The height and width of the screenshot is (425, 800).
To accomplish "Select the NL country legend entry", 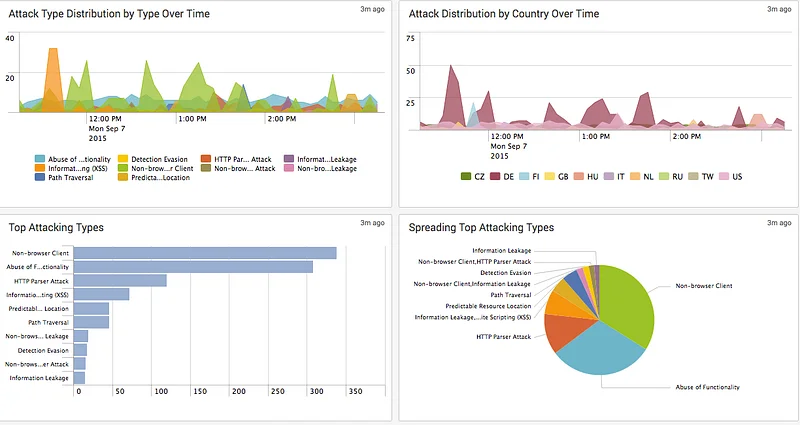I will (642, 177).
